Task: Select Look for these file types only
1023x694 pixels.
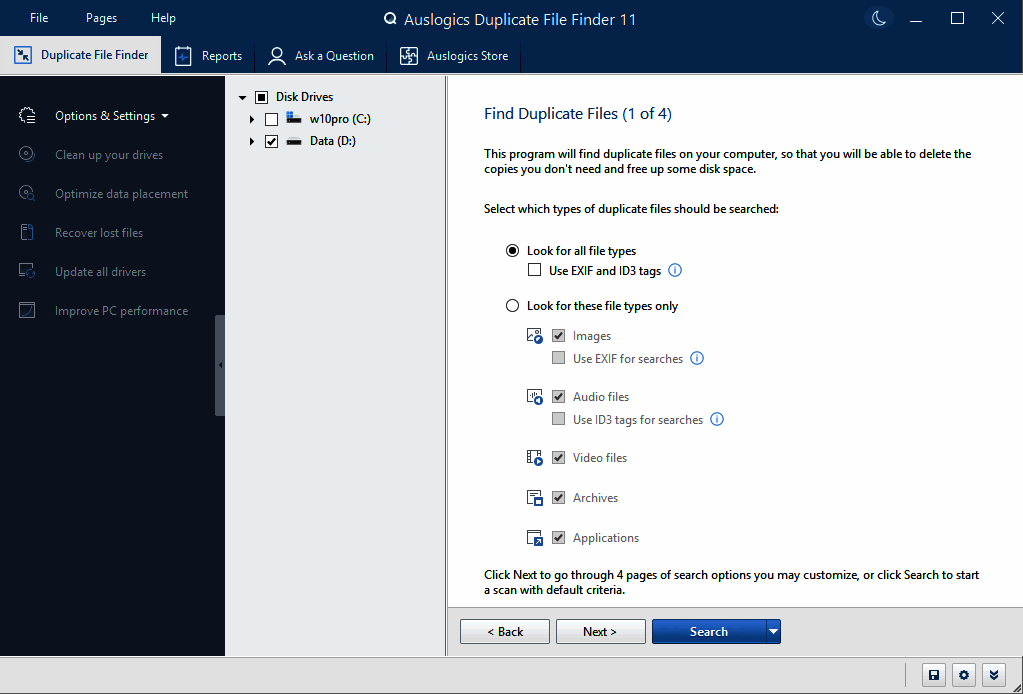Action: point(513,306)
